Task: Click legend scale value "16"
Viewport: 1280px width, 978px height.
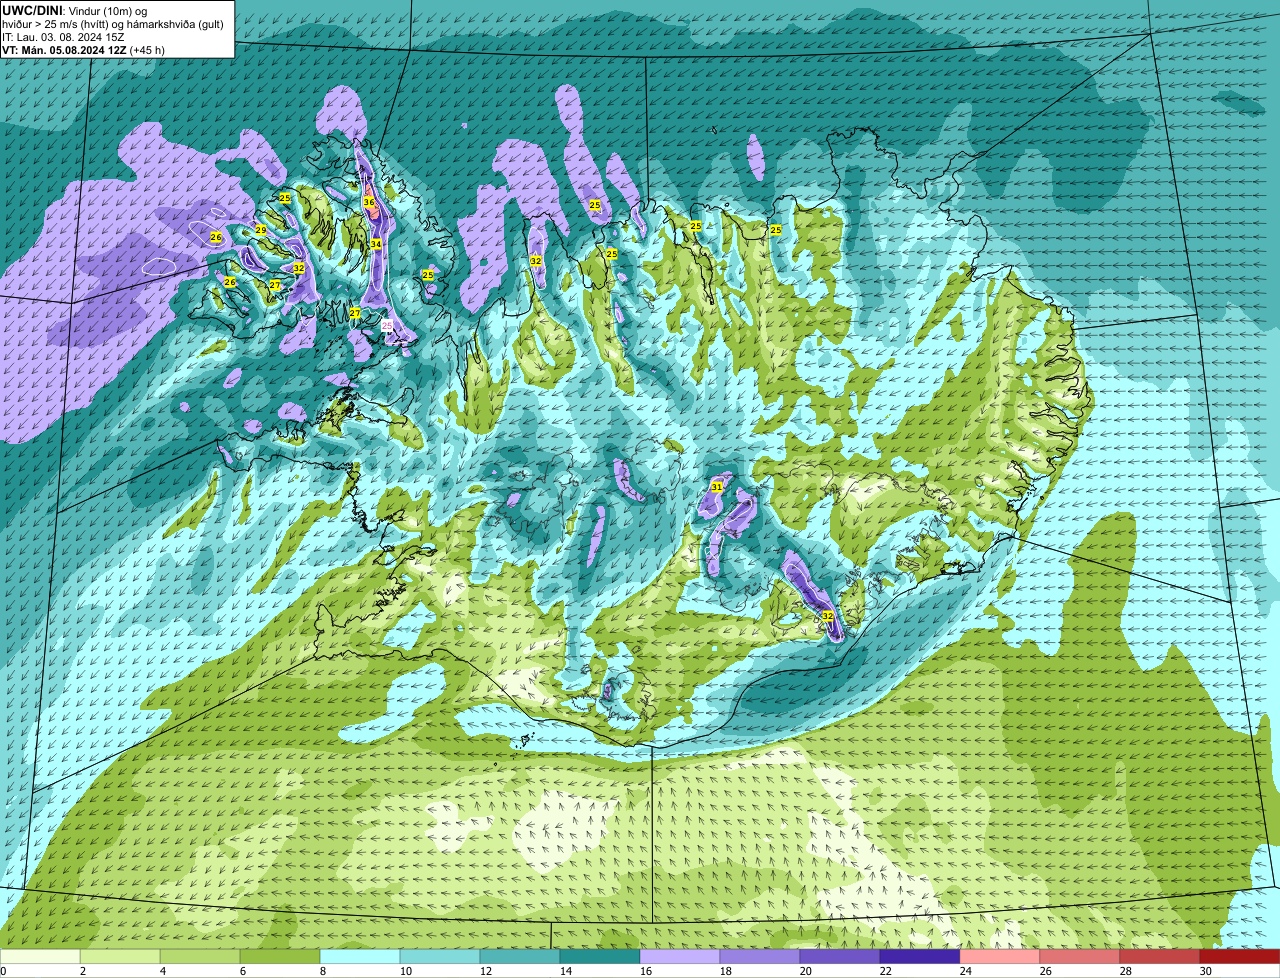Action: (646, 971)
